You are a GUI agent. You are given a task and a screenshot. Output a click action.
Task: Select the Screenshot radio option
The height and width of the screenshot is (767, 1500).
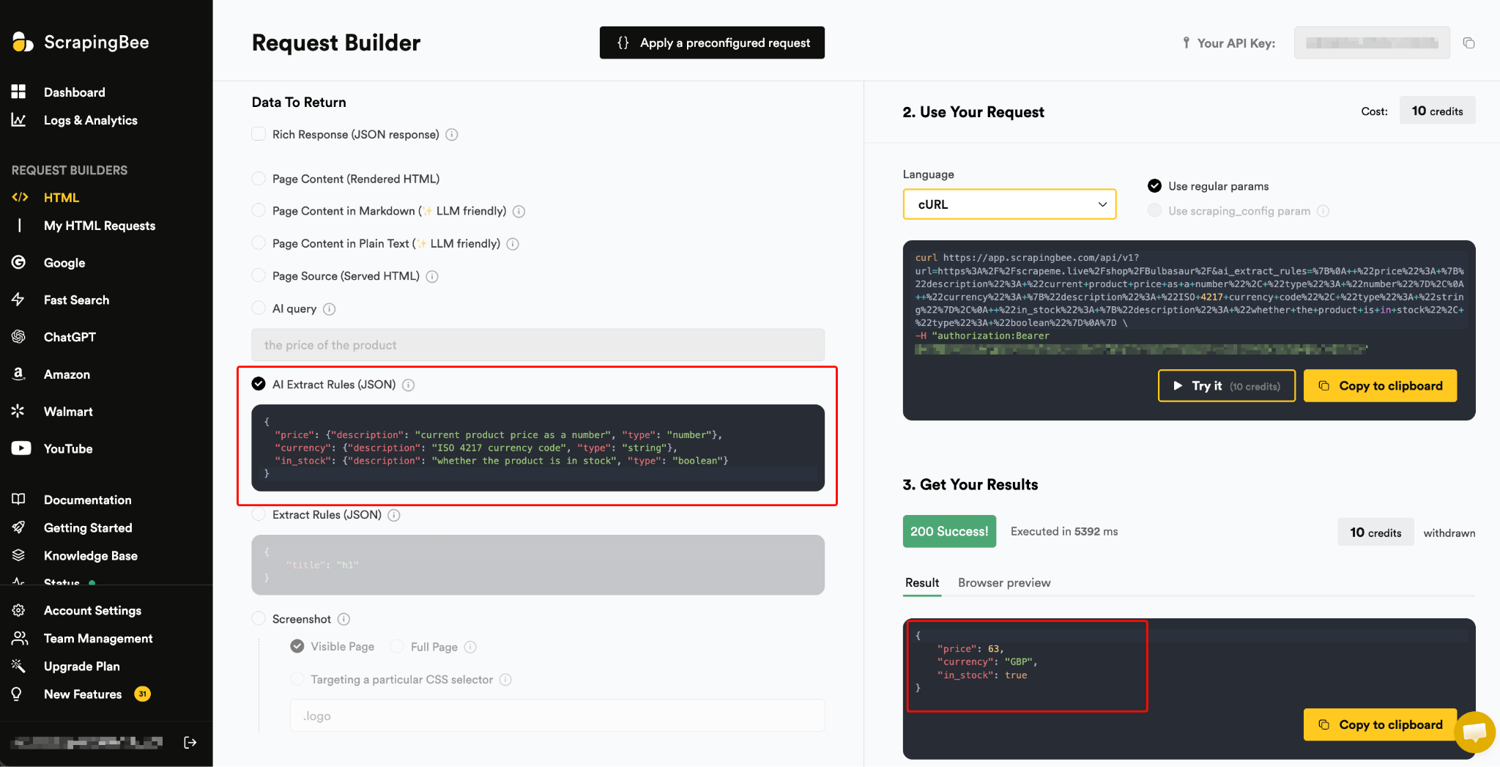point(259,619)
